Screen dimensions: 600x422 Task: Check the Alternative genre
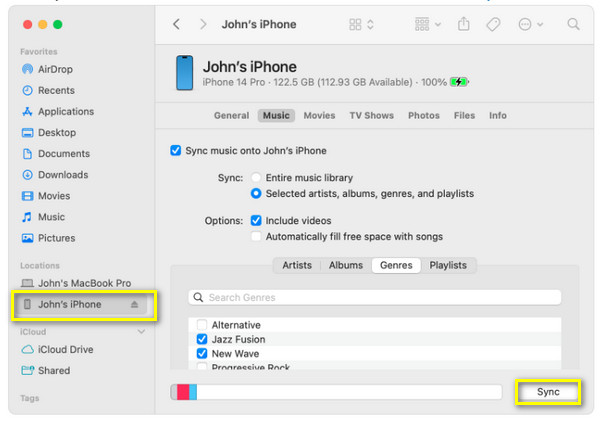coord(202,325)
